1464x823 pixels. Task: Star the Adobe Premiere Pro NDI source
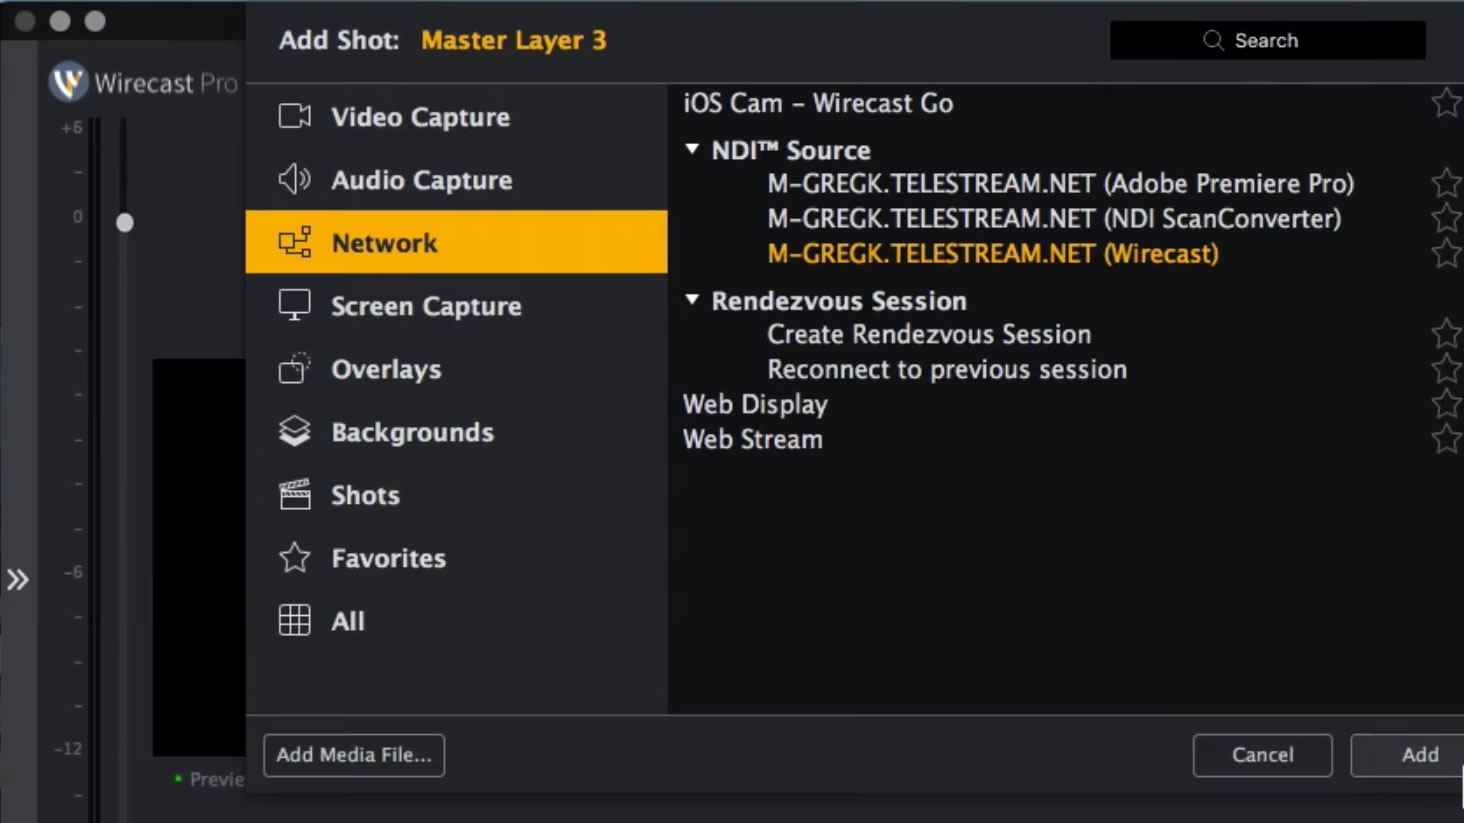(1446, 183)
